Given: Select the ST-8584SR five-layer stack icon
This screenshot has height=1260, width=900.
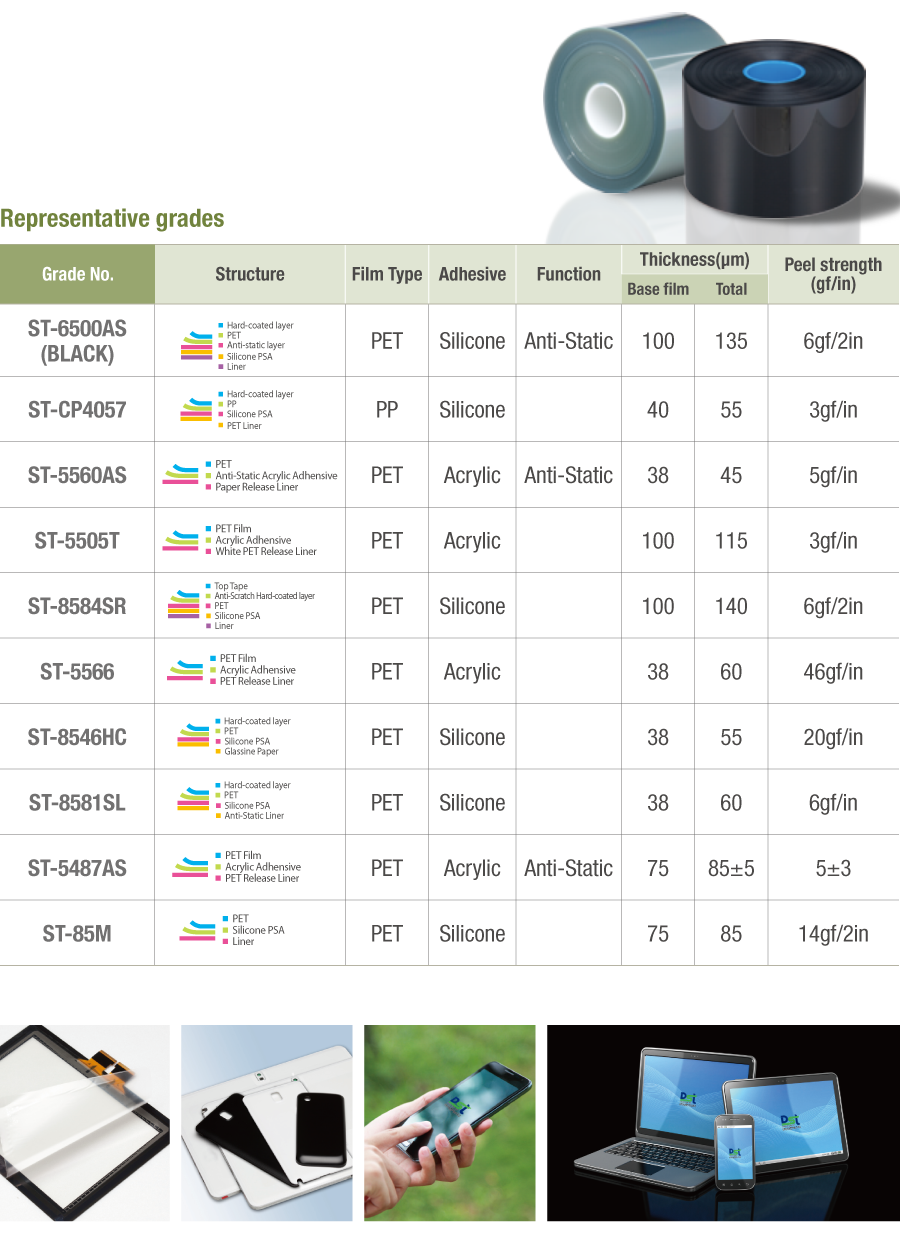Looking at the screenshot, I should [x=183, y=606].
